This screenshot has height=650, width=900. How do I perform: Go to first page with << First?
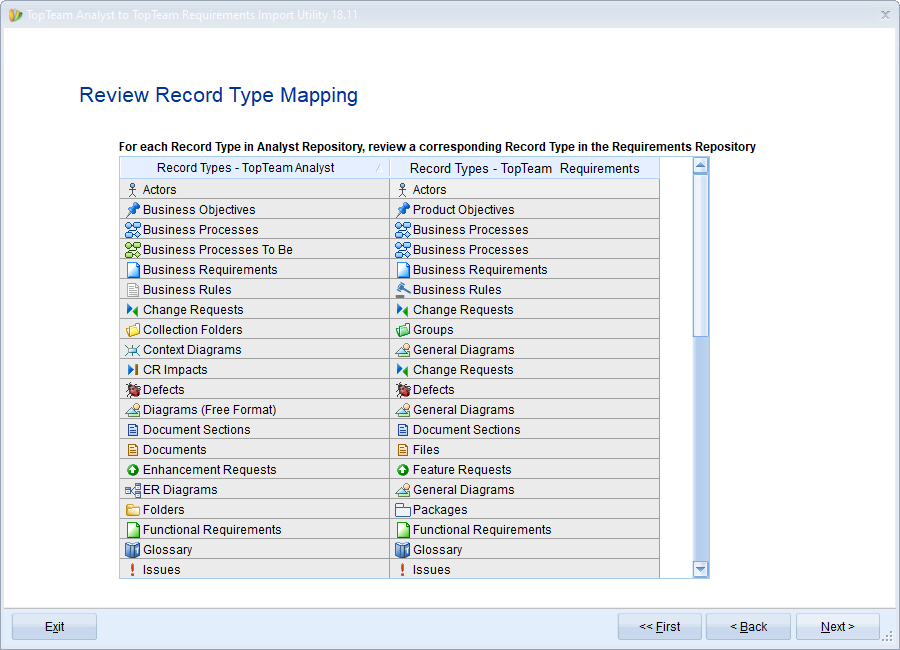coord(660,626)
